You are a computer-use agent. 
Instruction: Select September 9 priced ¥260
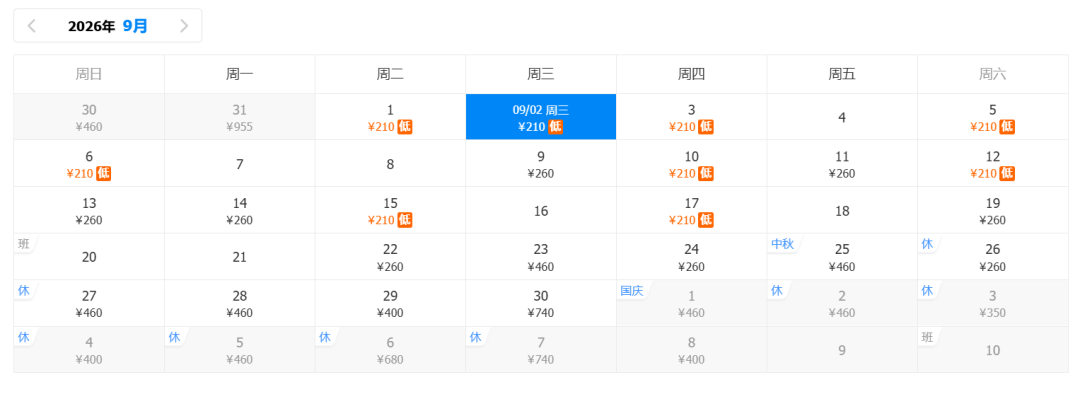click(541, 164)
